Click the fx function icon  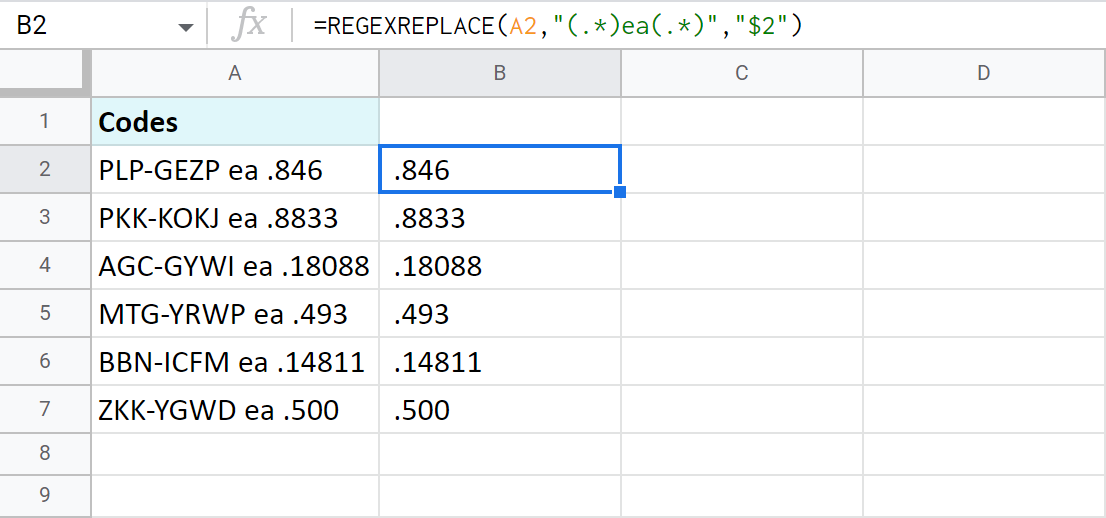[248, 27]
